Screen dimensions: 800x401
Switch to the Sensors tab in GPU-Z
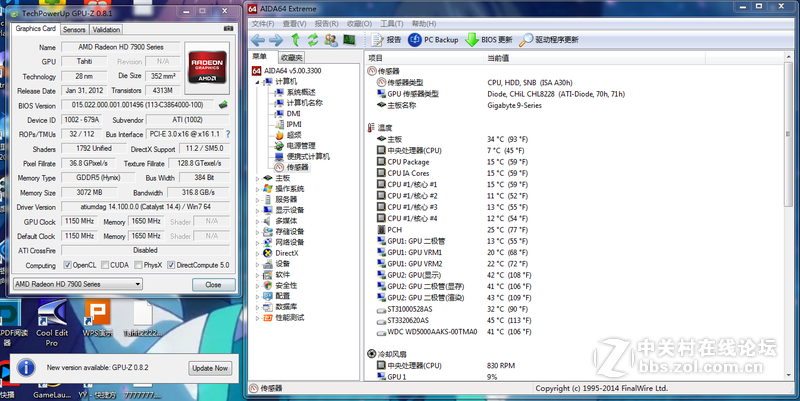[x=74, y=30]
